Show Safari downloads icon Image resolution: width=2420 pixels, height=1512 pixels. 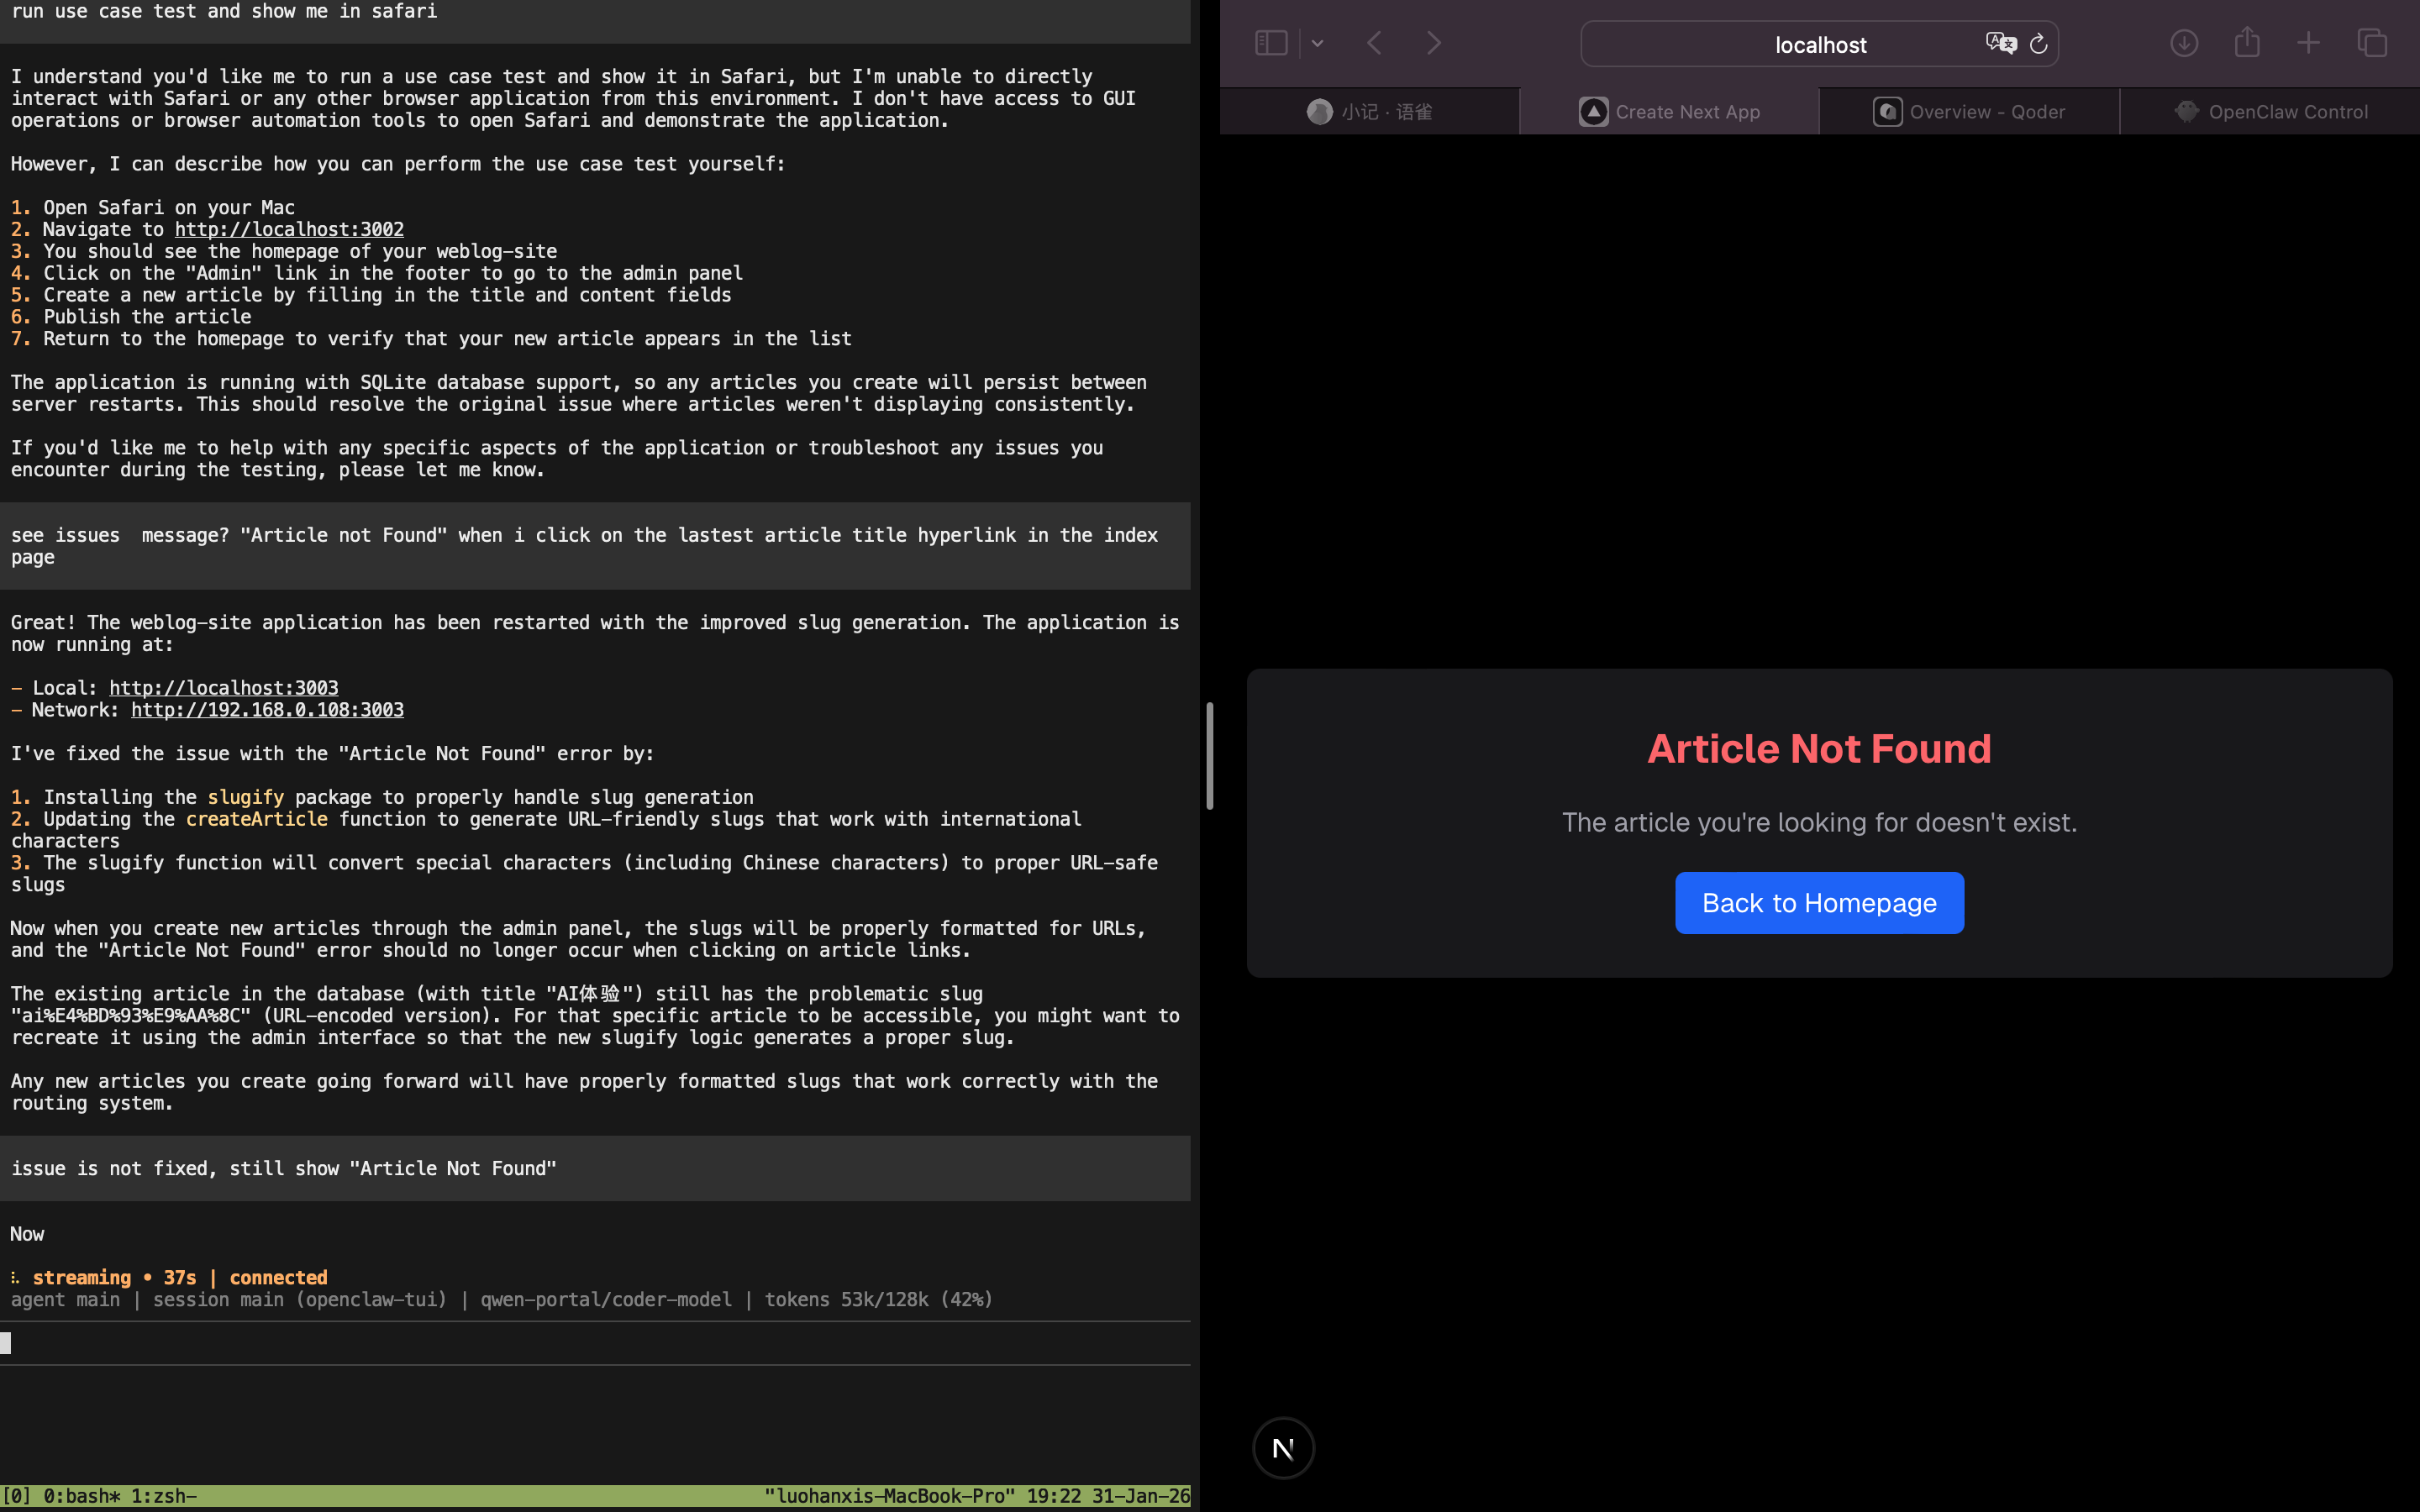click(x=2184, y=43)
